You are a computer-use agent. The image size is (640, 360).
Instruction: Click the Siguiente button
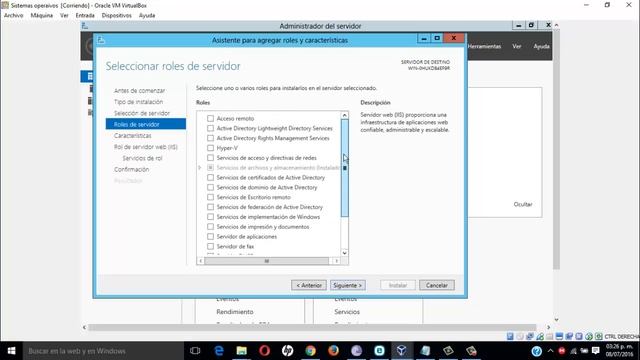click(348, 285)
